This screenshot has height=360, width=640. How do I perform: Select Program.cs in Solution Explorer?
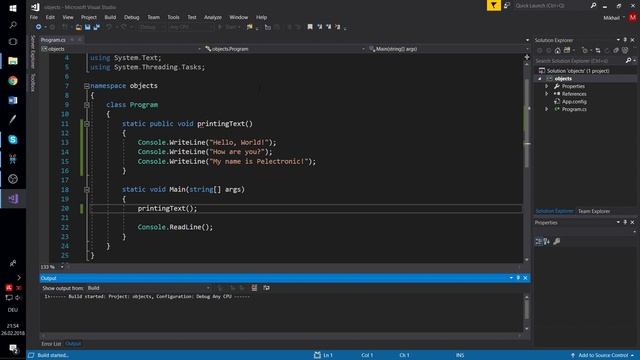(x=574, y=109)
